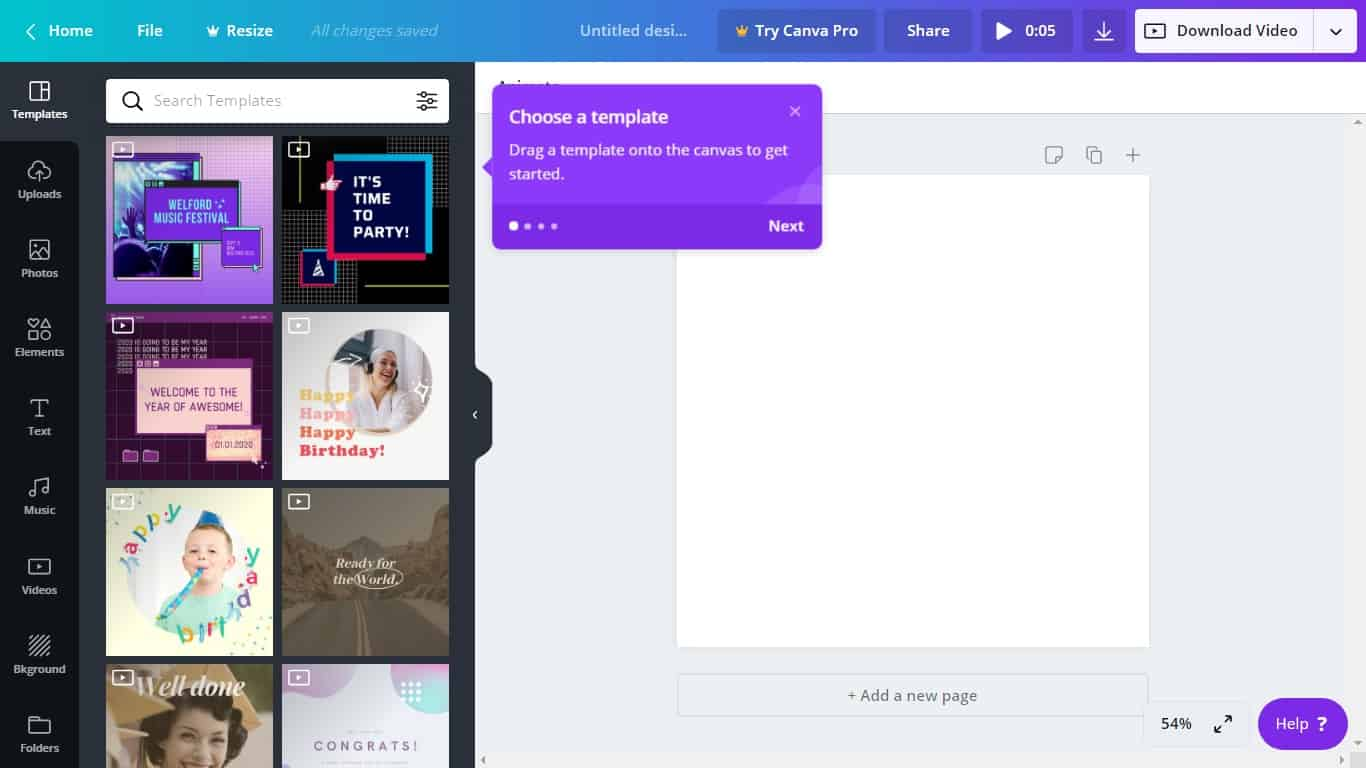Open the Templates panel

pyautogui.click(x=39, y=99)
